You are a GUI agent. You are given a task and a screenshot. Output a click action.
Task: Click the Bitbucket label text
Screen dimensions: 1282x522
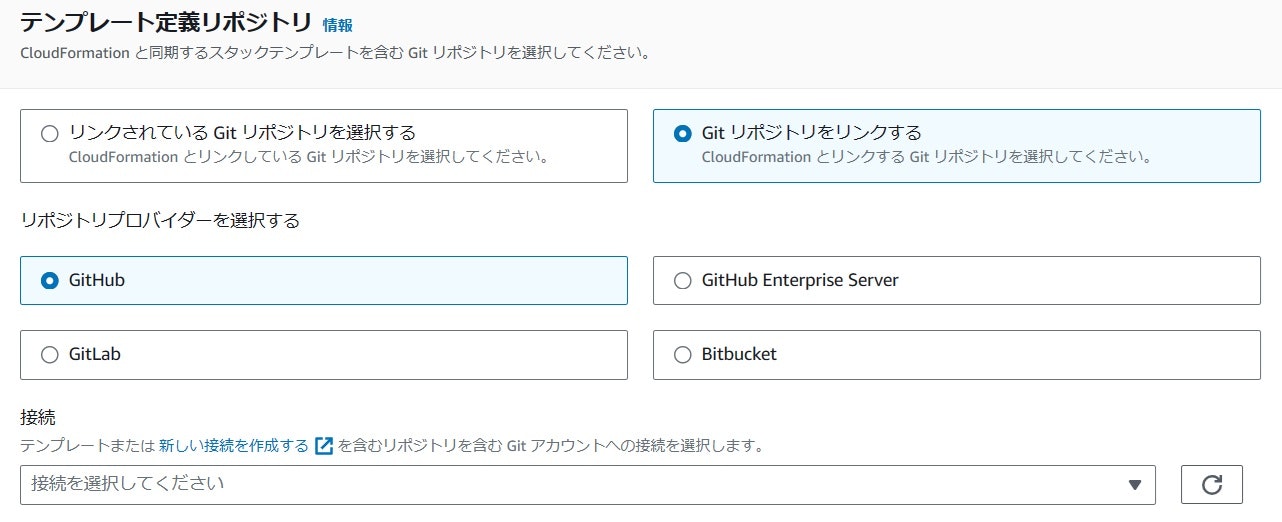click(739, 354)
